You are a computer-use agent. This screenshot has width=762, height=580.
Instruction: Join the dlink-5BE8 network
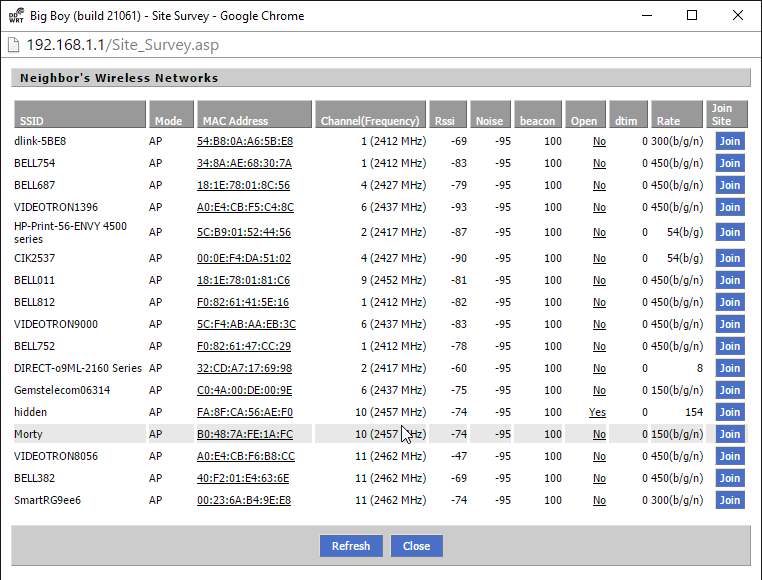[x=729, y=141]
